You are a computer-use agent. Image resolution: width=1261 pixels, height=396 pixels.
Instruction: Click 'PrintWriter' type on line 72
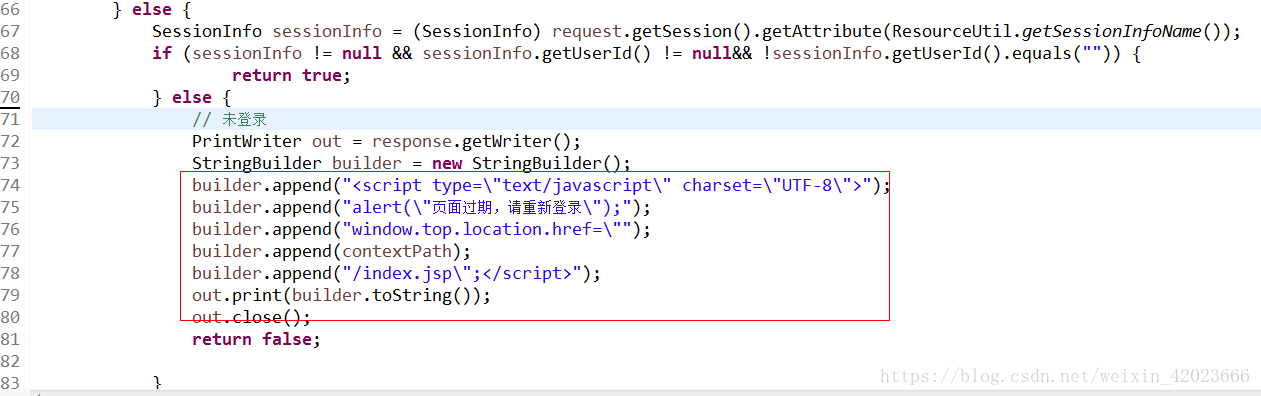(x=246, y=141)
